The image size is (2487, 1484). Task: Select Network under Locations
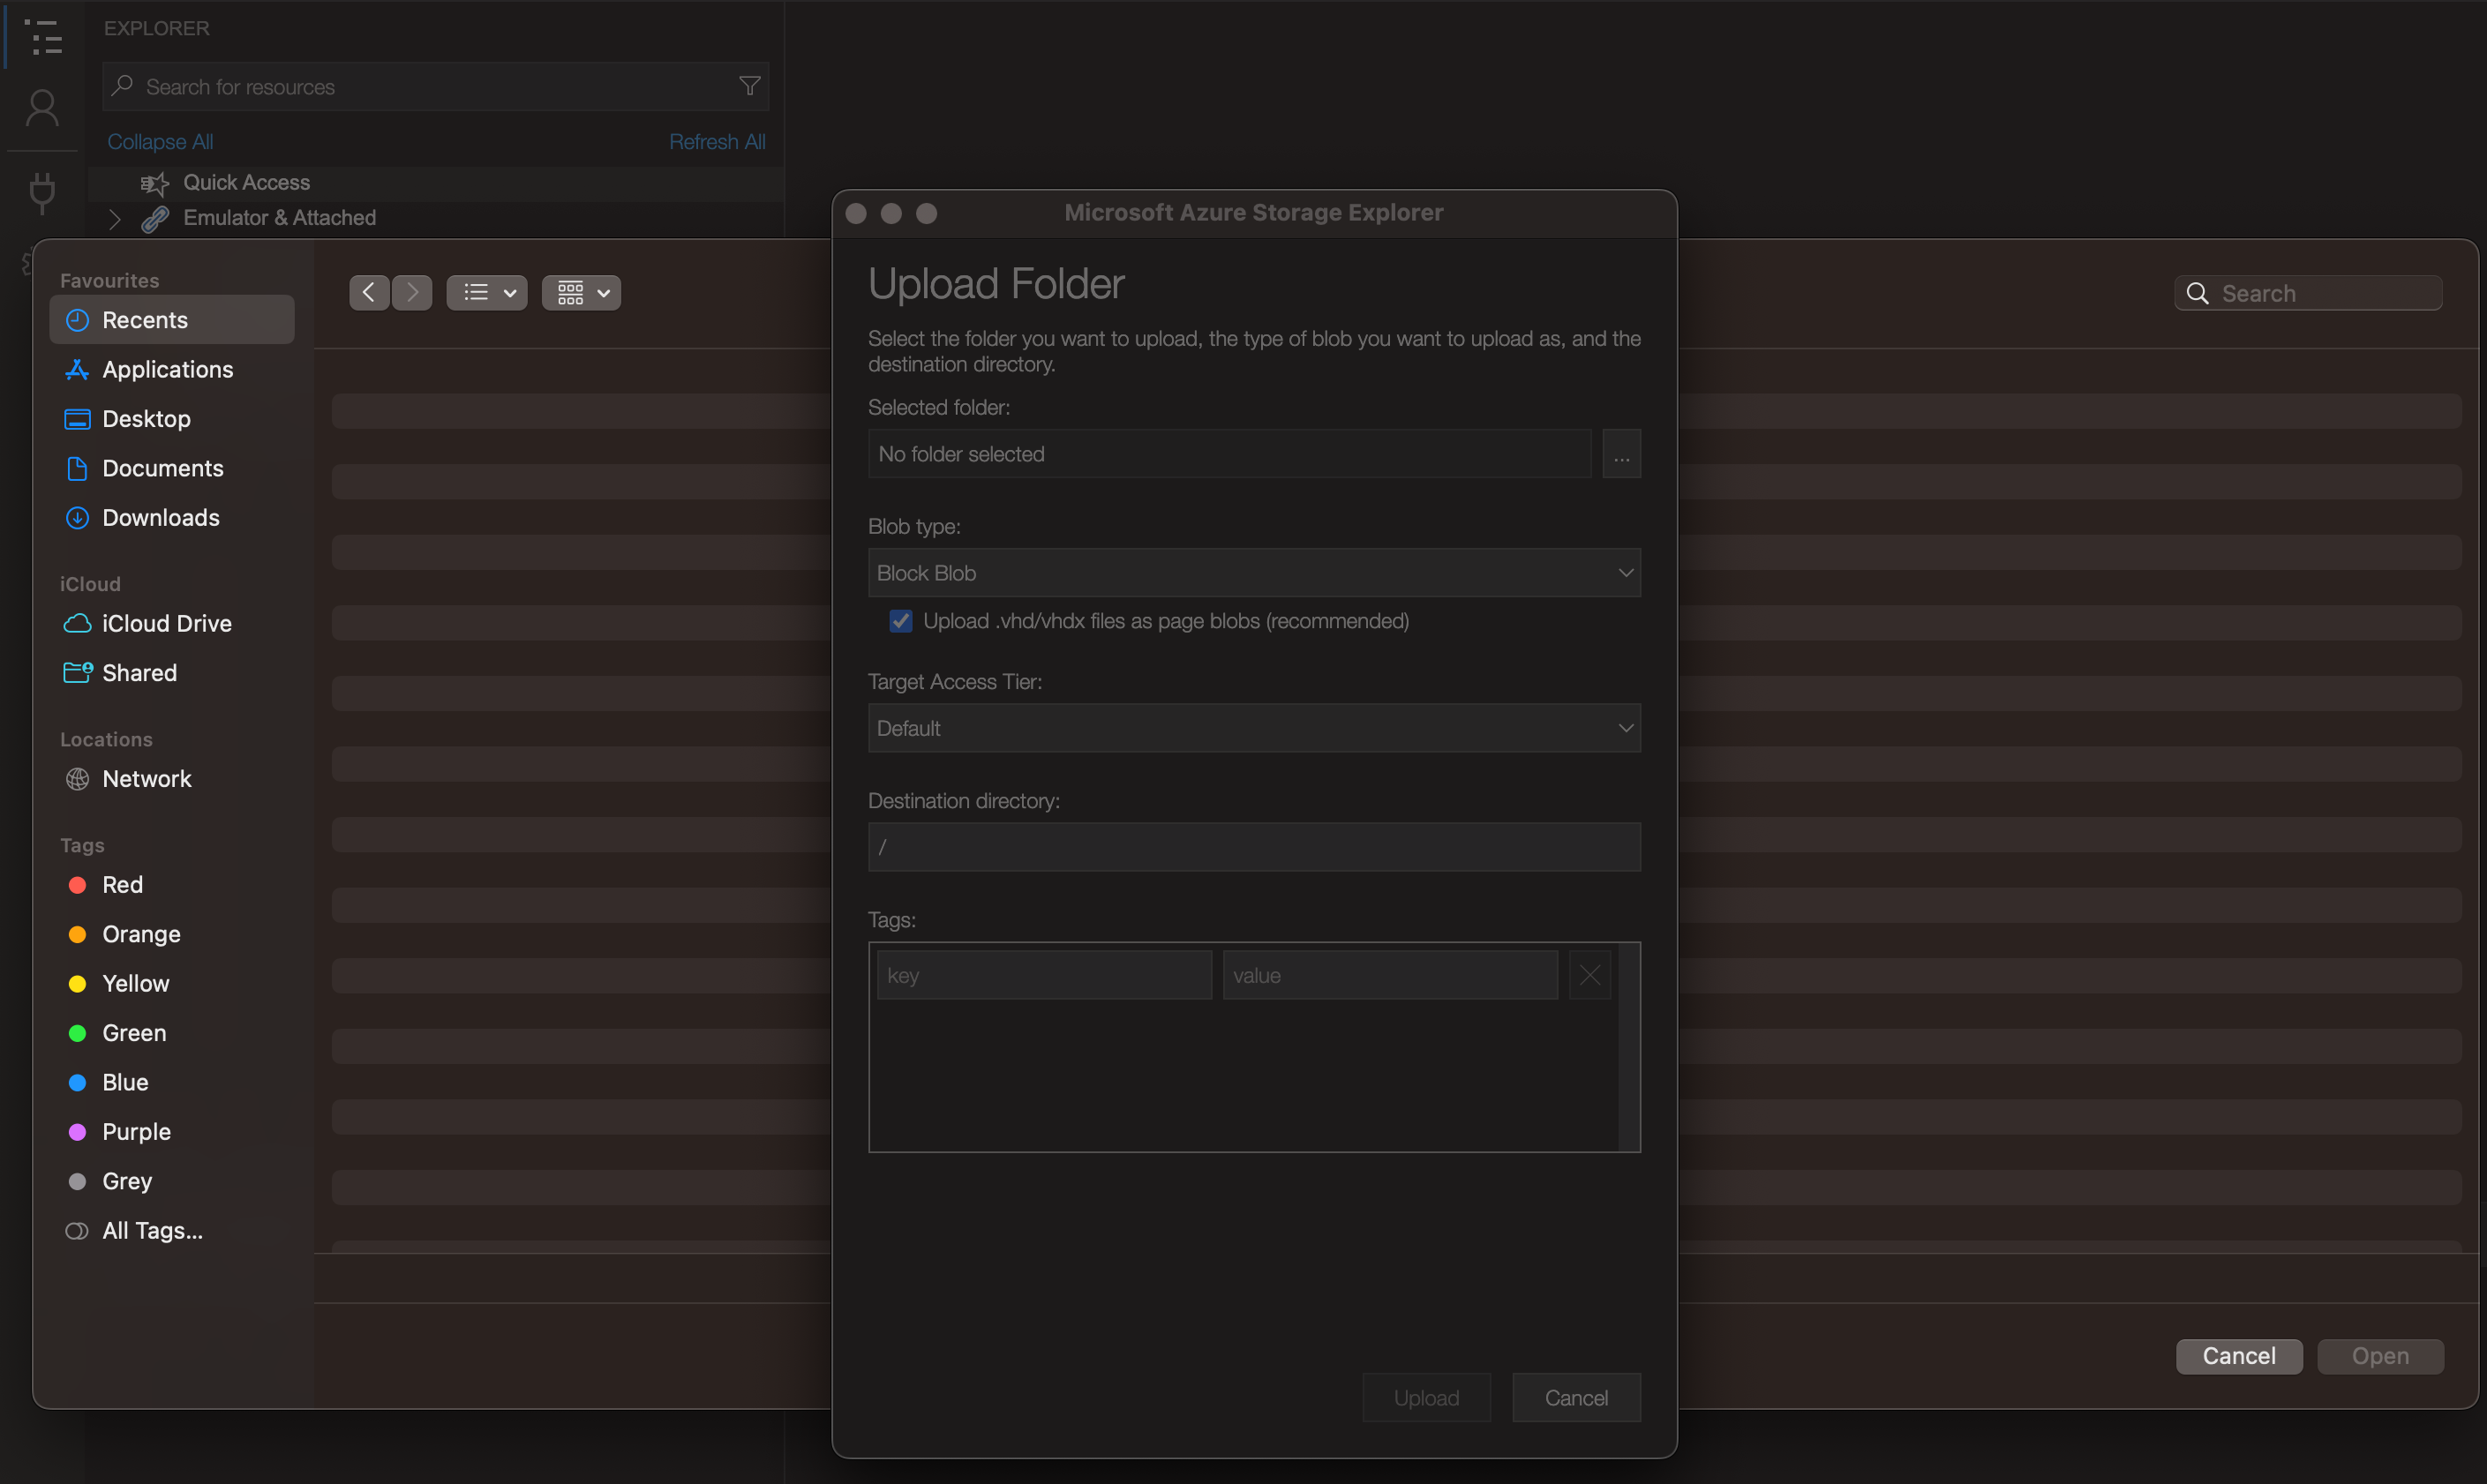tap(172, 779)
